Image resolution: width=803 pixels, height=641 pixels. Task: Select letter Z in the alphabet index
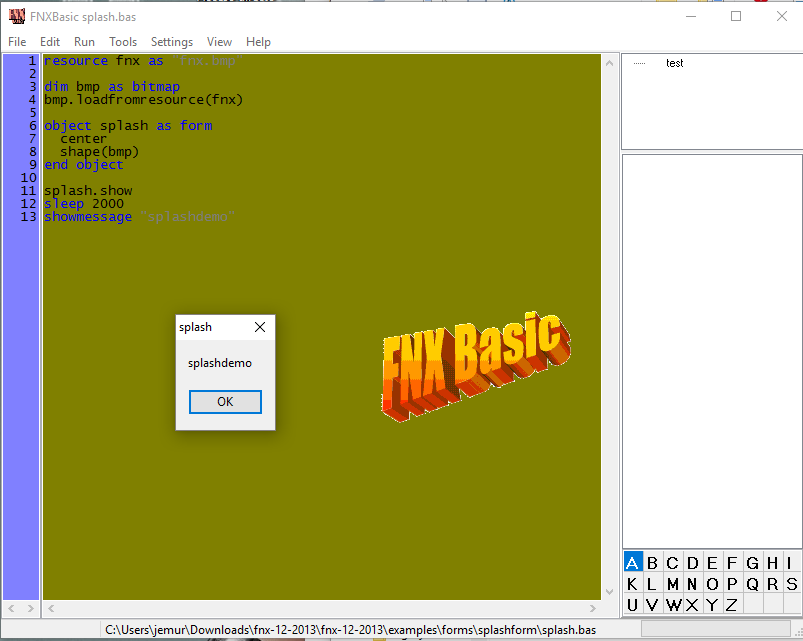(x=732, y=605)
